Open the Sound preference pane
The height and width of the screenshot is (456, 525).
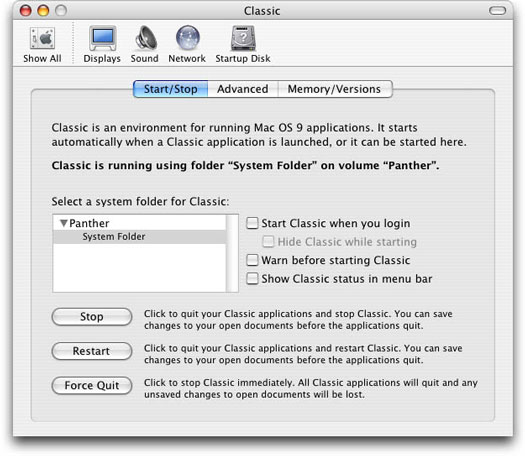145,45
